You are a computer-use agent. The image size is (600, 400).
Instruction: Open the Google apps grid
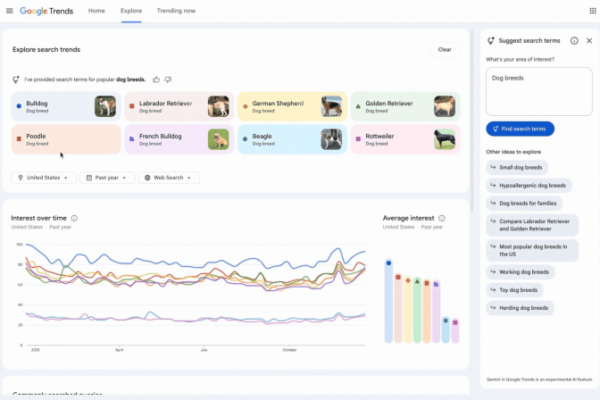(590, 10)
